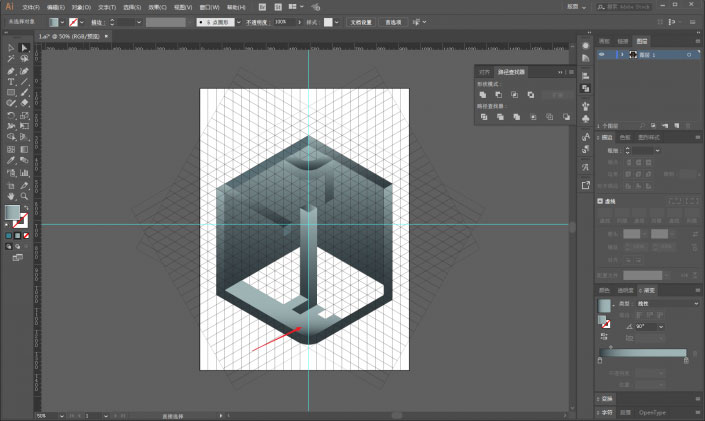Viewport: 705px width, 421px height.
Task: Click Minus Front shape mode in Pathfinder
Action: point(499,94)
